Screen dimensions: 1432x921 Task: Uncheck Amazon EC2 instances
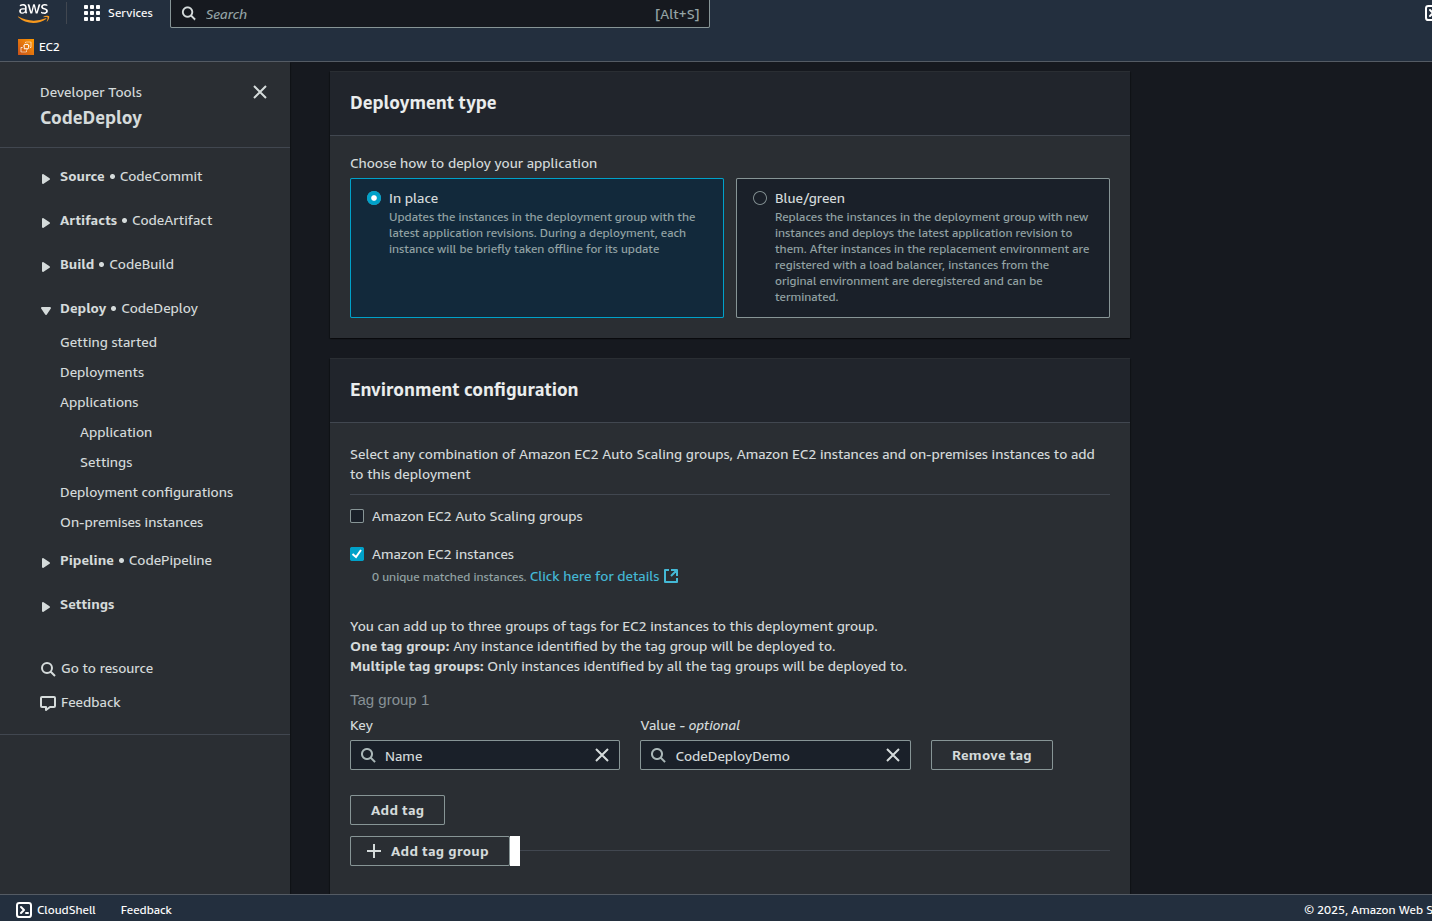click(x=357, y=554)
